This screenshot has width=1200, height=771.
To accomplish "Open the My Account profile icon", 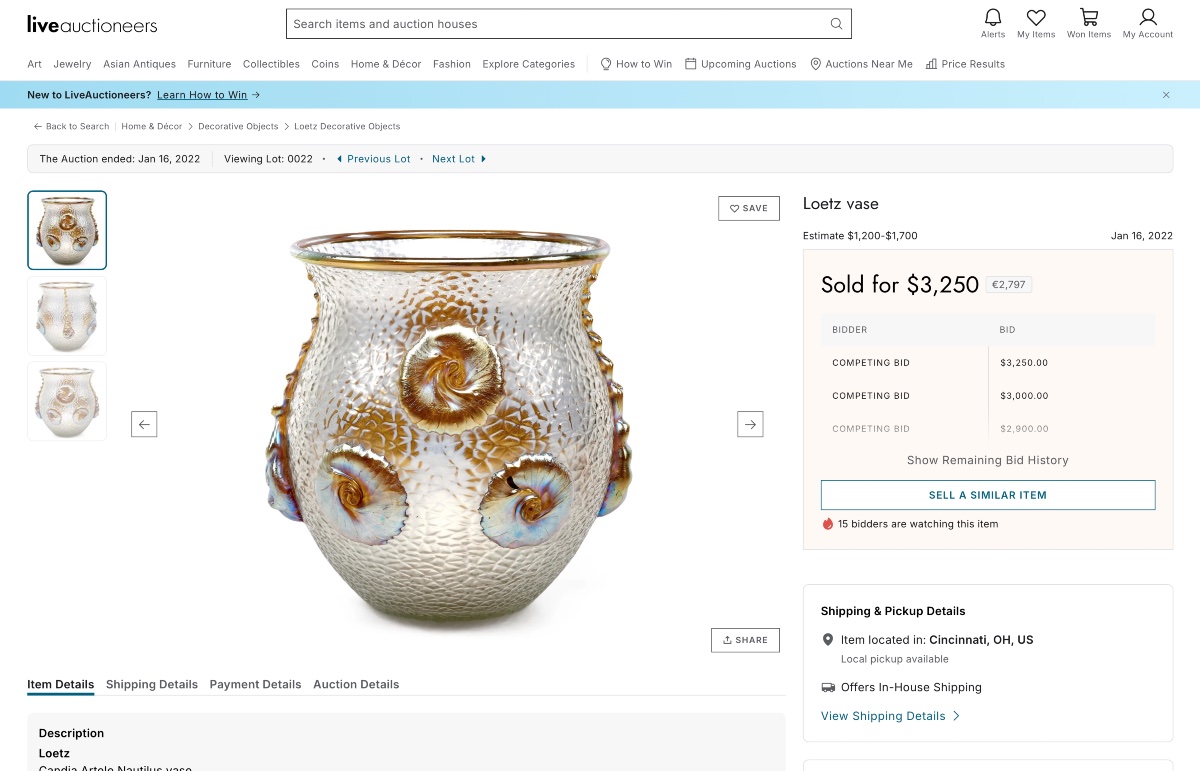I will pyautogui.click(x=1147, y=17).
